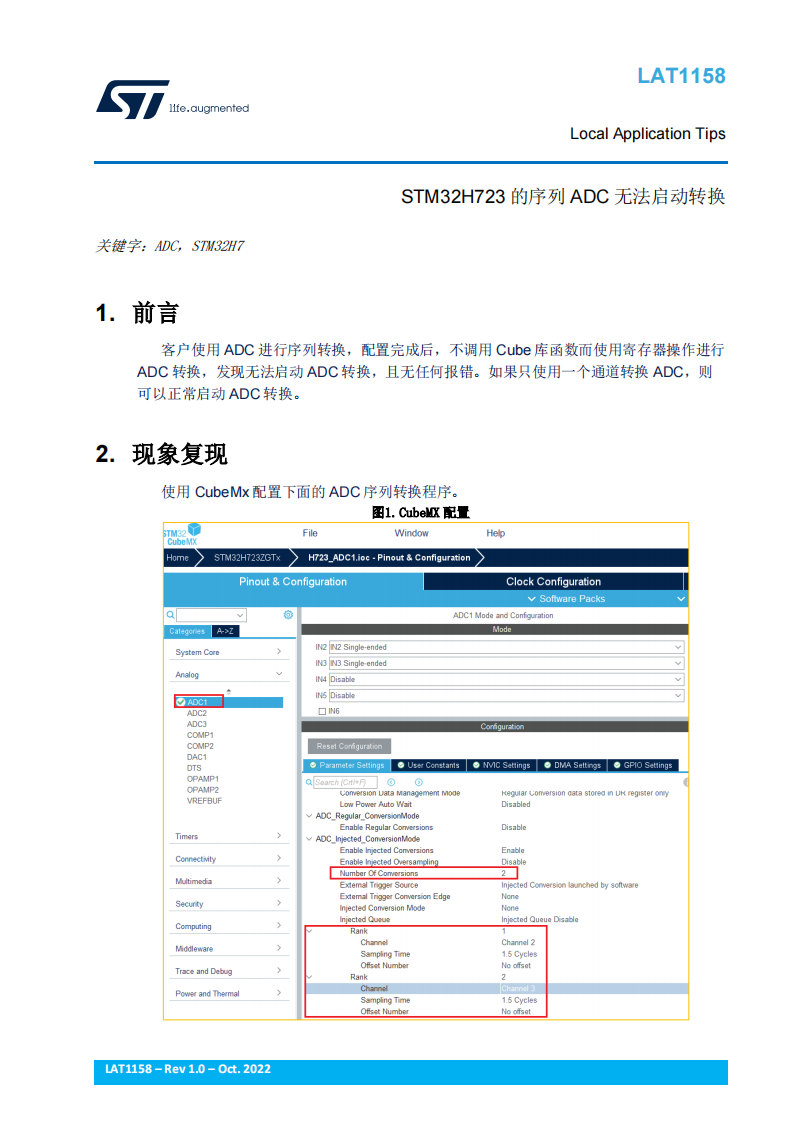Click the Reset Configuration button
The image size is (793, 1122).
click(349, 746)
